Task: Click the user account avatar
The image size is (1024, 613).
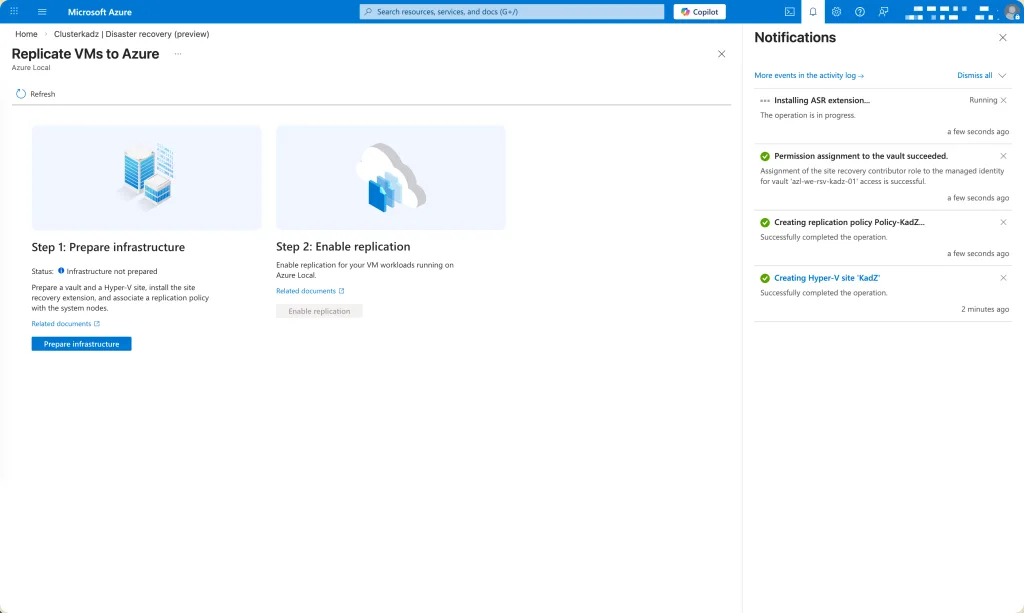Action: pos(1011,12)
